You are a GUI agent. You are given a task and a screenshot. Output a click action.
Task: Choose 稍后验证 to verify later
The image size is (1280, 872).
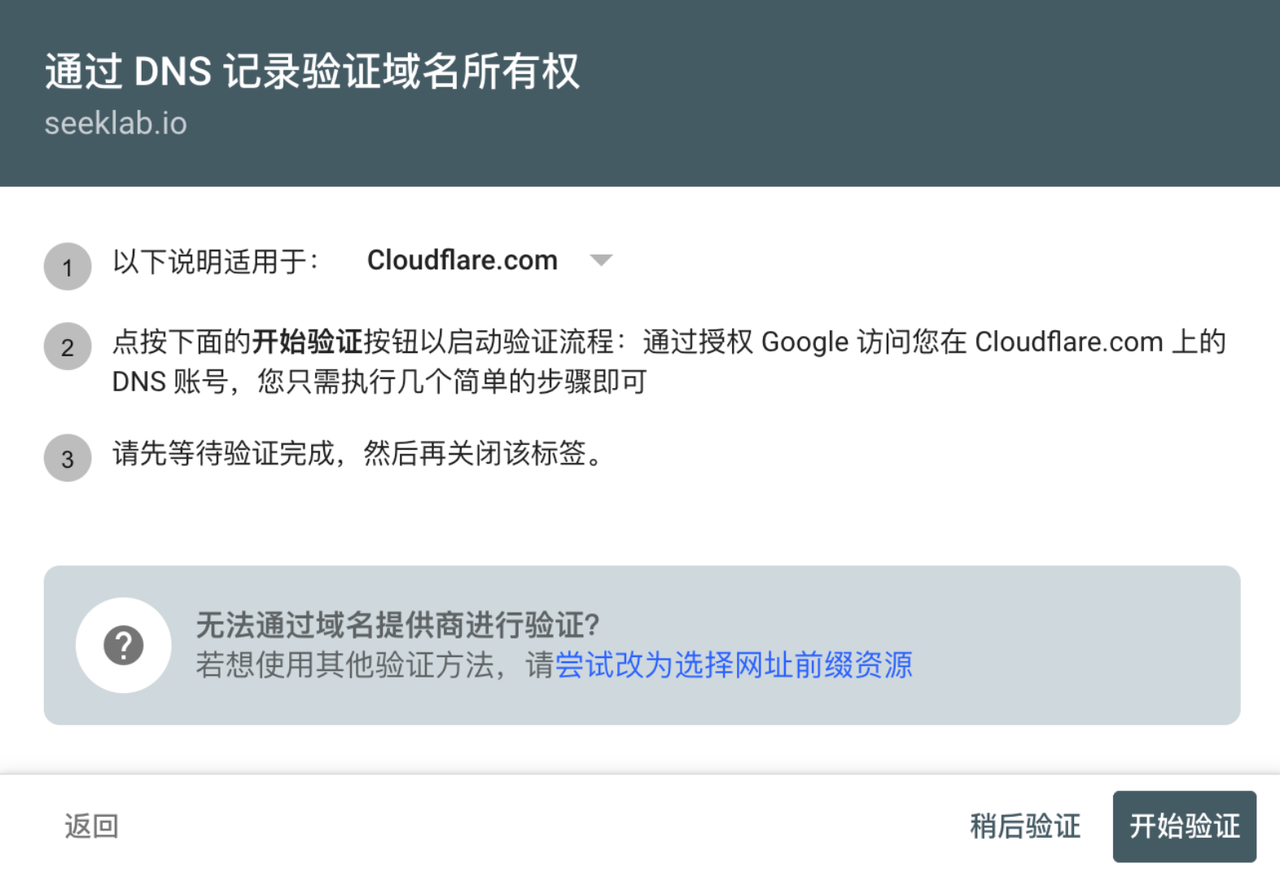[x=1025, y=826]
